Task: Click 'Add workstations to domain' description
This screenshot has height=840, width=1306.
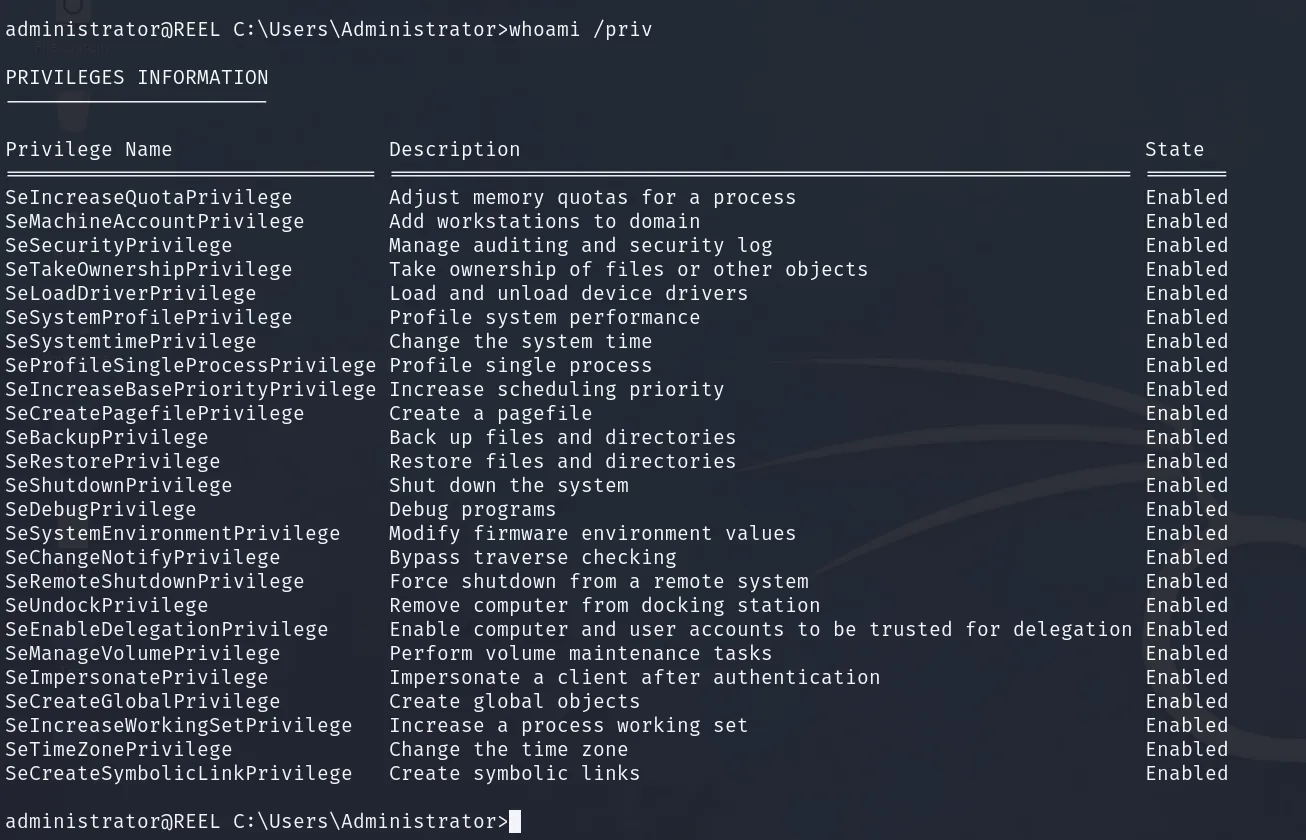Action: (x=545, y=221)
